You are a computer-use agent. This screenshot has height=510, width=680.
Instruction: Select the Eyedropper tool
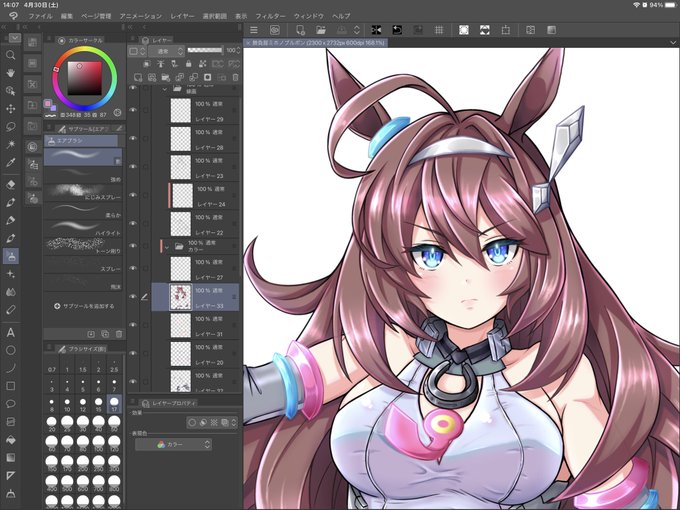pyautogui.click(x=11, y=163)
